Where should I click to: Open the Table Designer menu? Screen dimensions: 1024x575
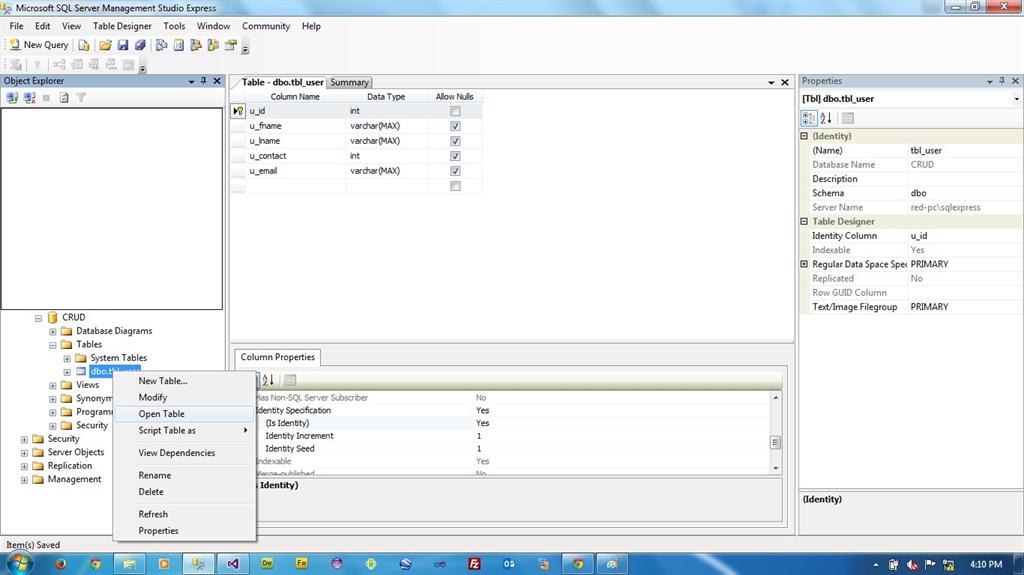(122, 26)
